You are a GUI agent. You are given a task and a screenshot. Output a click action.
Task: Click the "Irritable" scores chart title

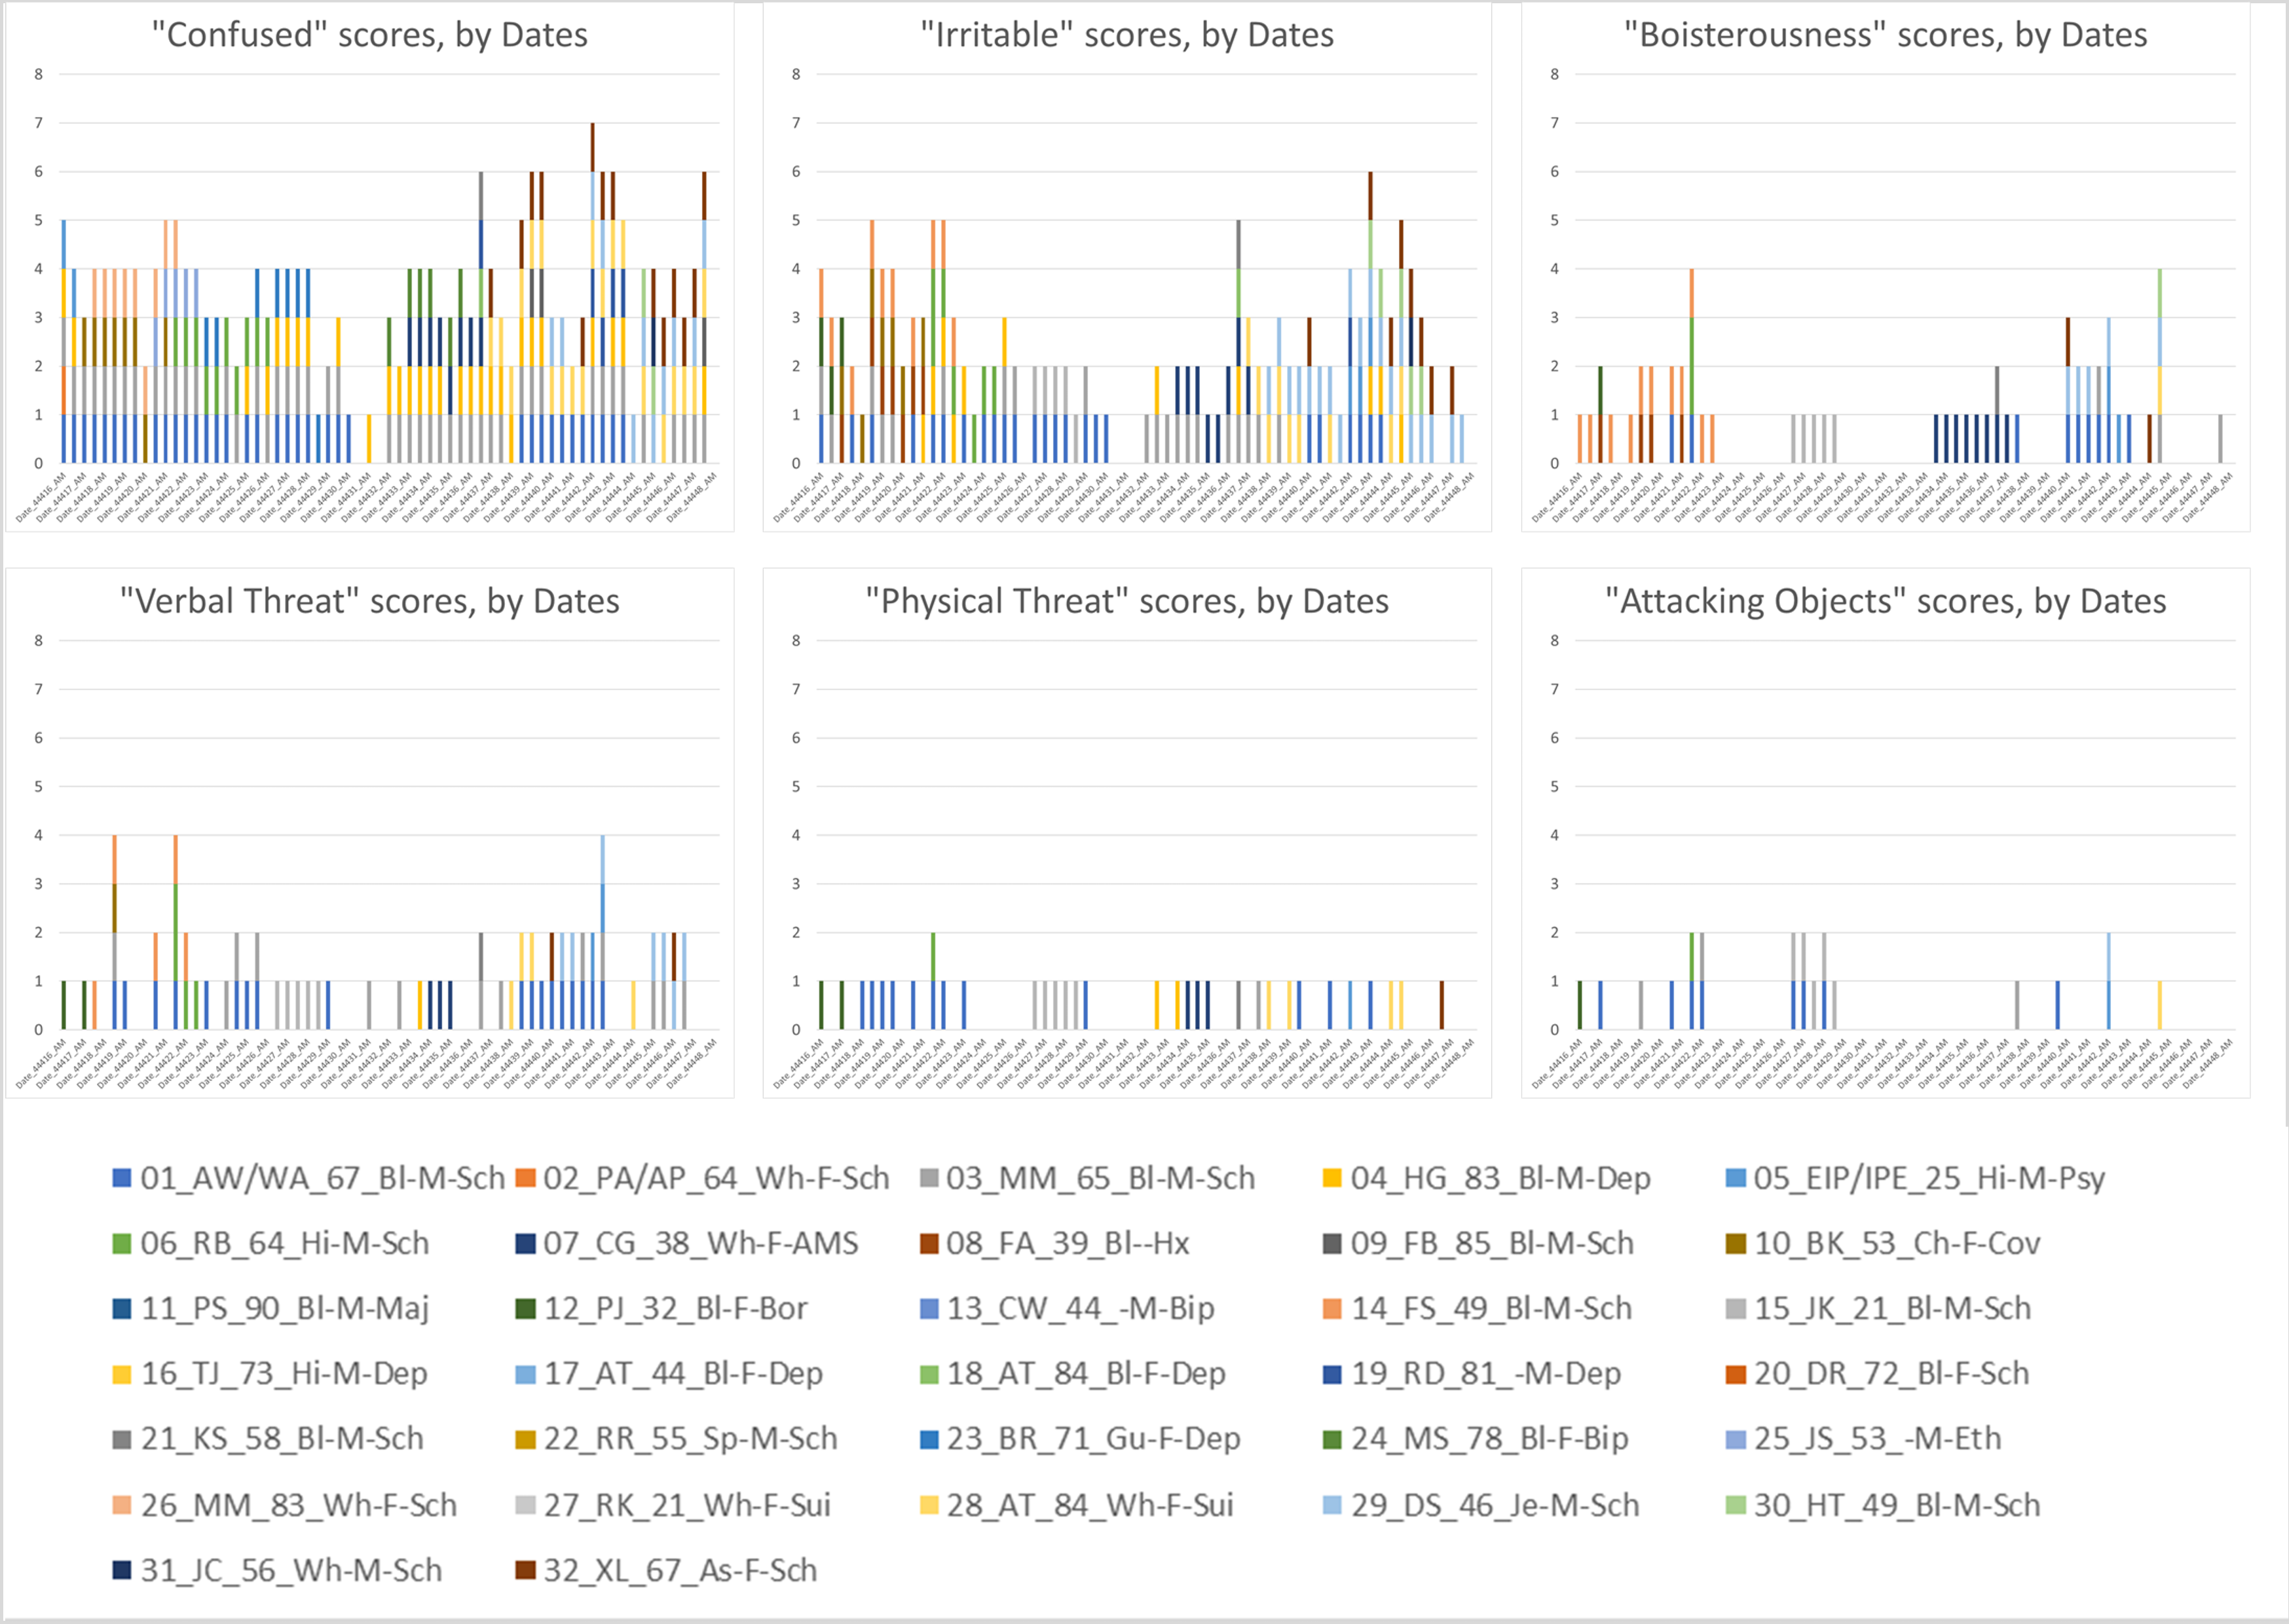(1127, 35)
